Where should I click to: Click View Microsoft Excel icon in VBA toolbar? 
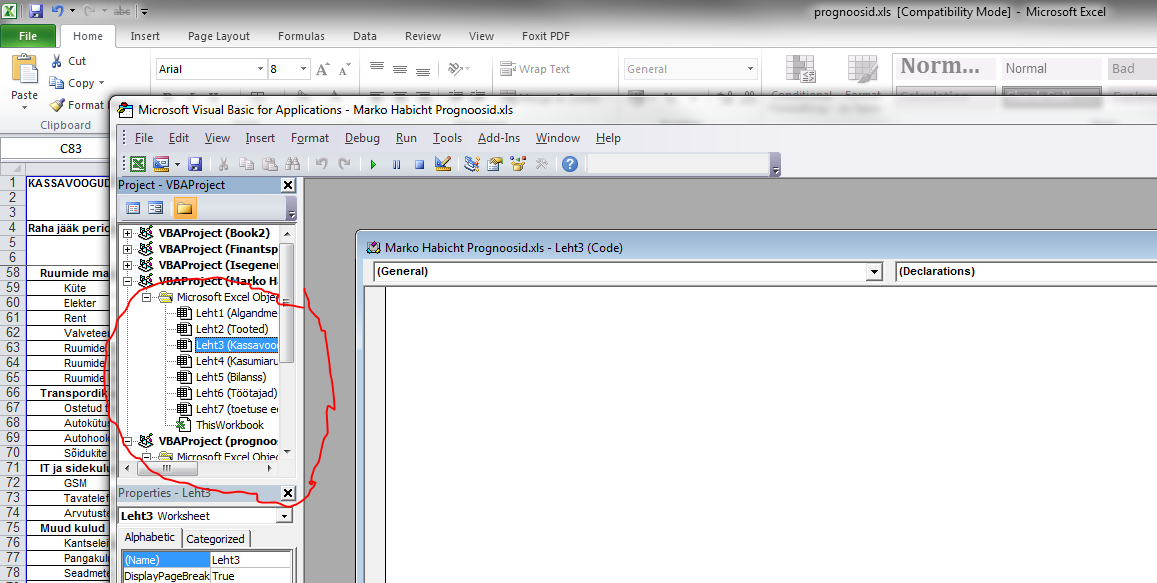pos(138,164)
